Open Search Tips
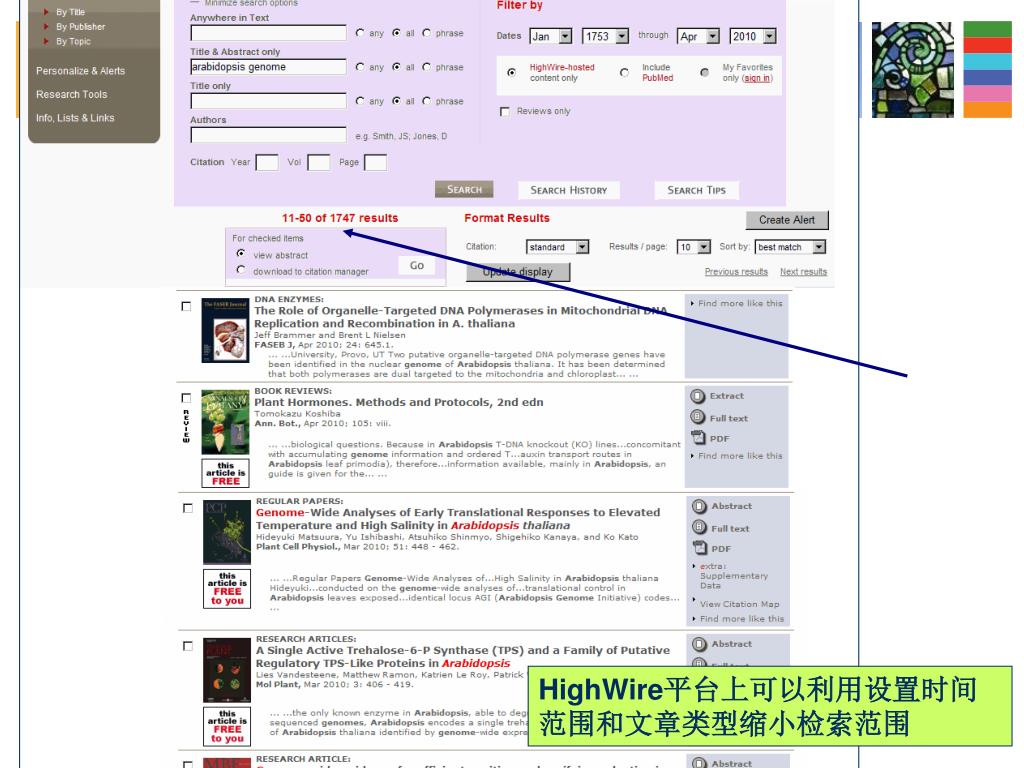The height and width of the screenshot is (768, 1024). (x=697, y=190)
